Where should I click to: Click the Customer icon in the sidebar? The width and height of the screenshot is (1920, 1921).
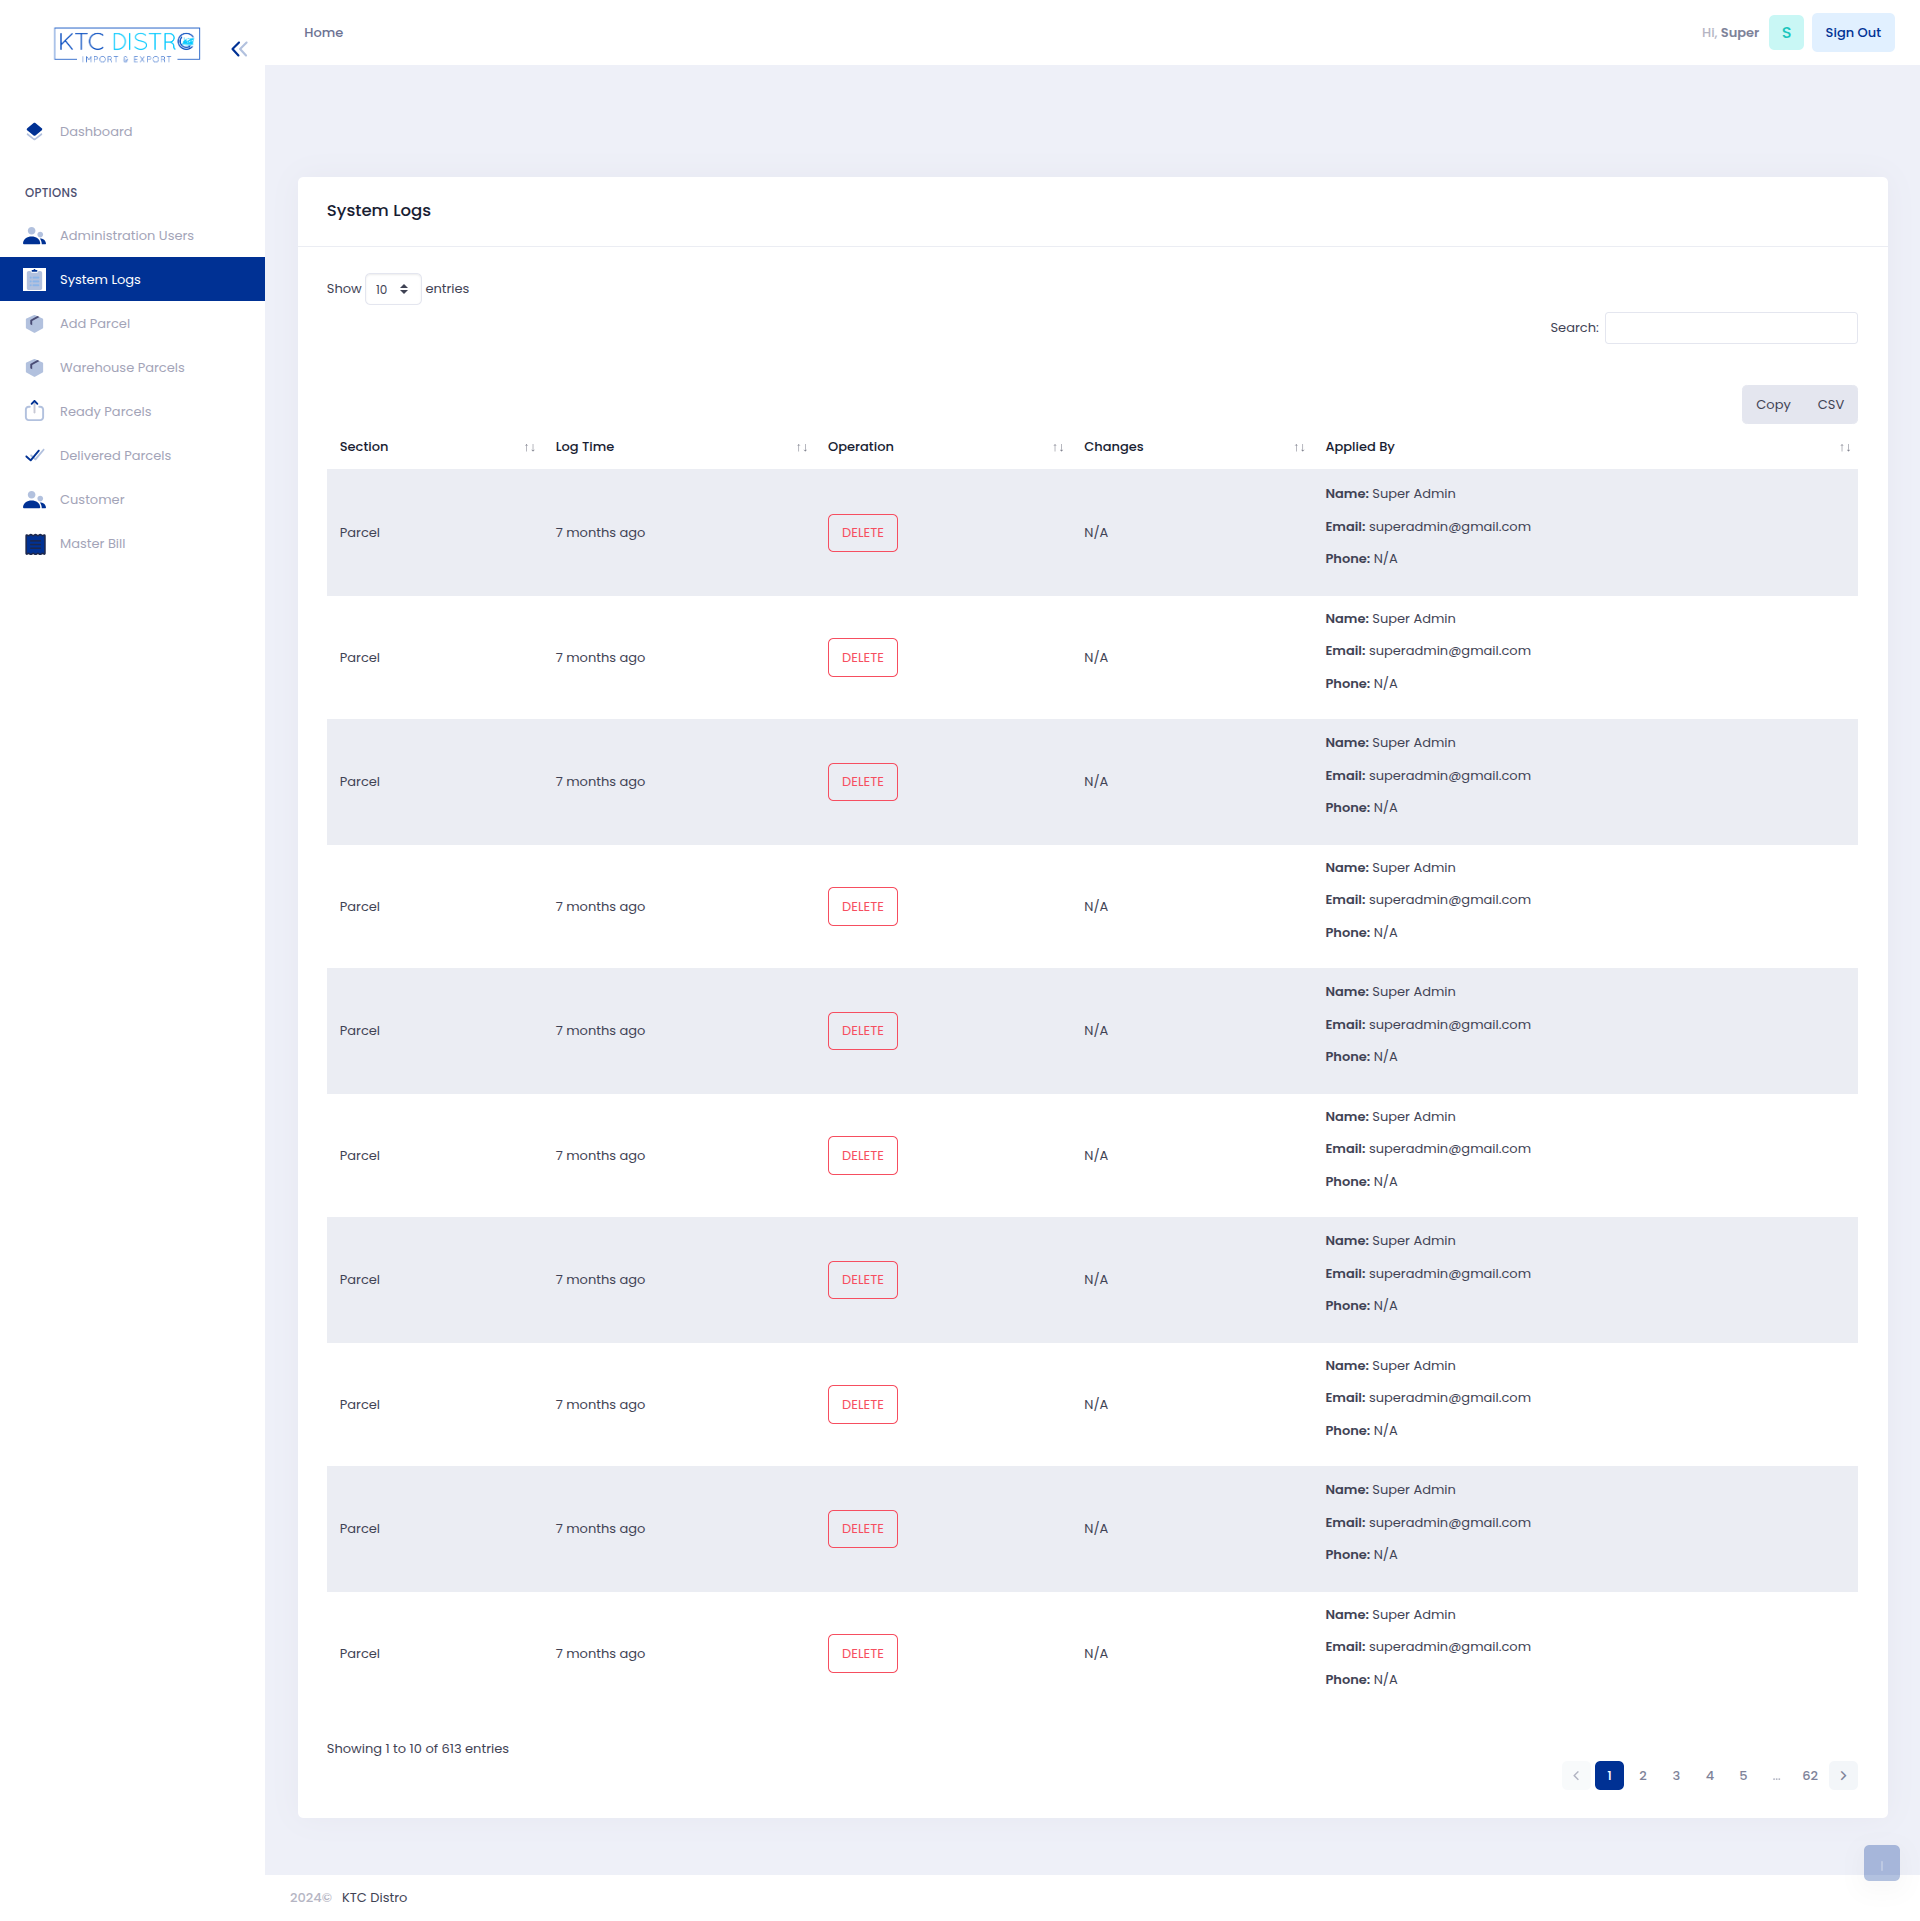35,499
